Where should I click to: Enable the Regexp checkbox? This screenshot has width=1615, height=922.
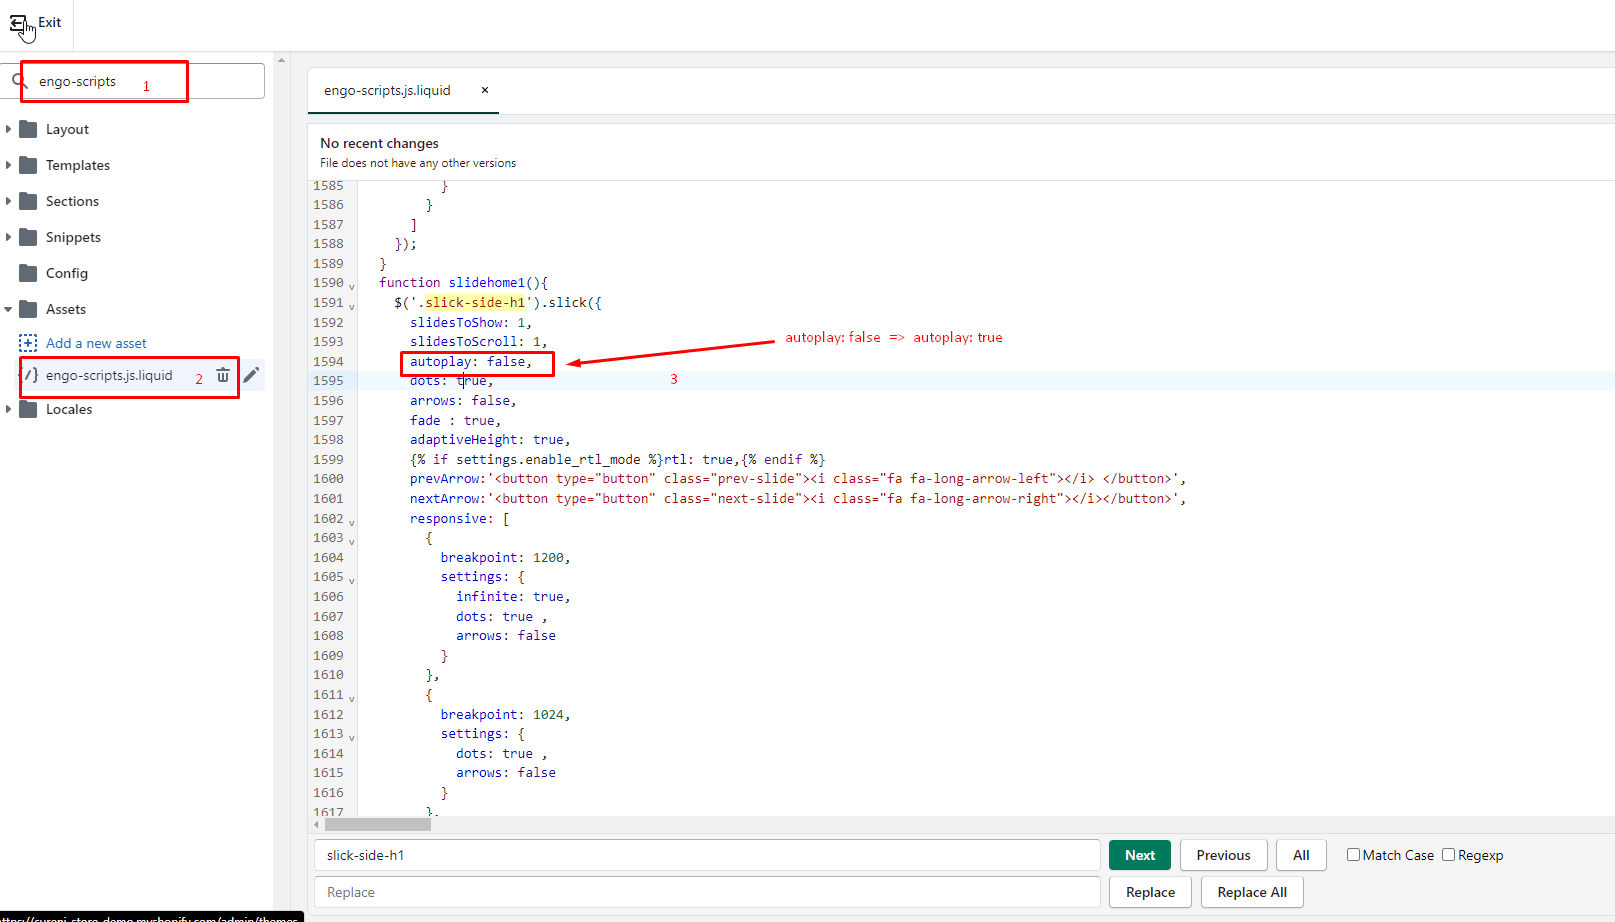[1448, 854]
